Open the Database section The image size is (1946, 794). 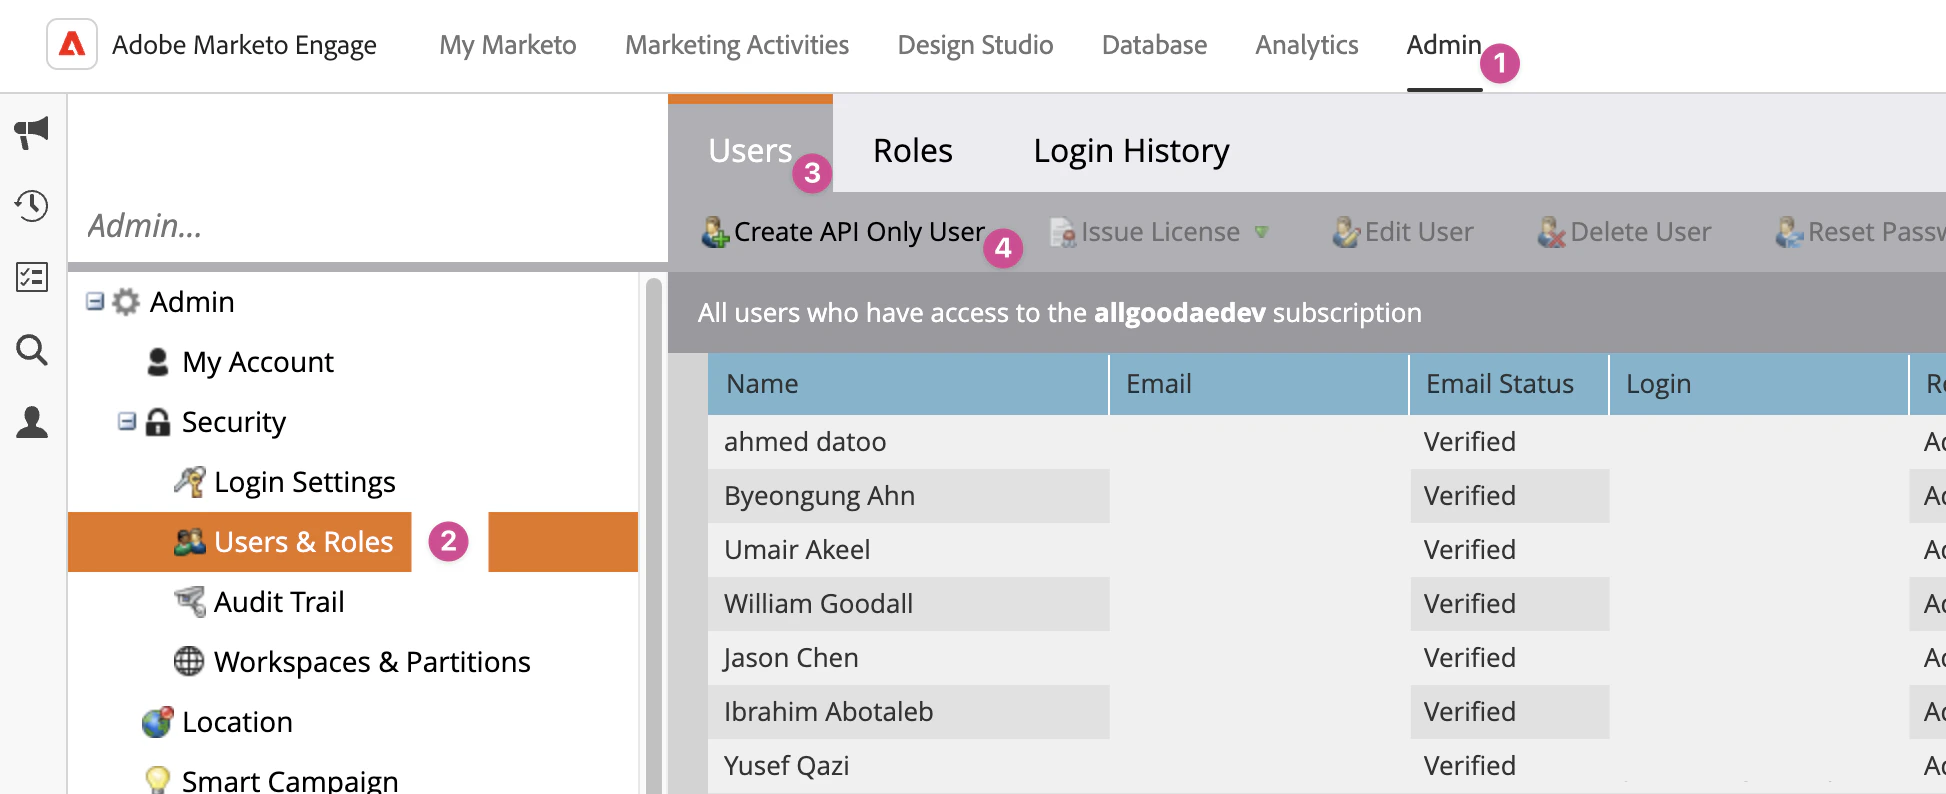pos(1154,45)
